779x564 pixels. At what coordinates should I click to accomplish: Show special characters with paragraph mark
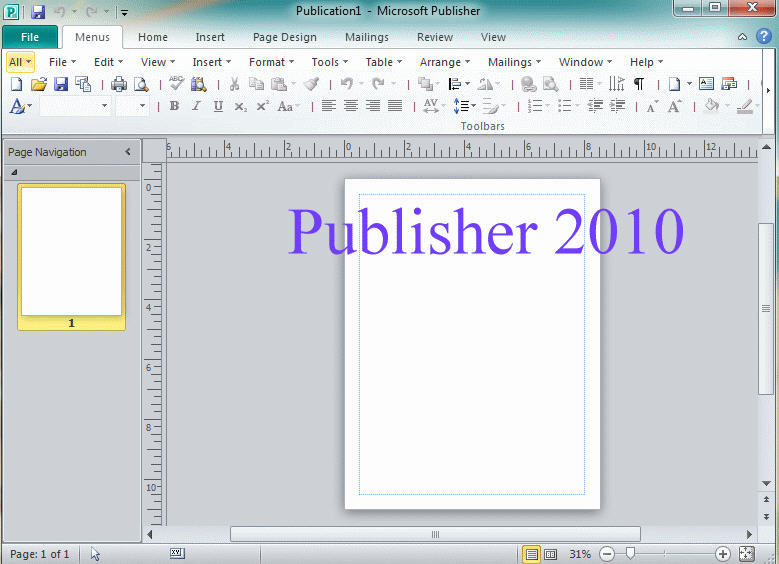(x=639, y=84)
